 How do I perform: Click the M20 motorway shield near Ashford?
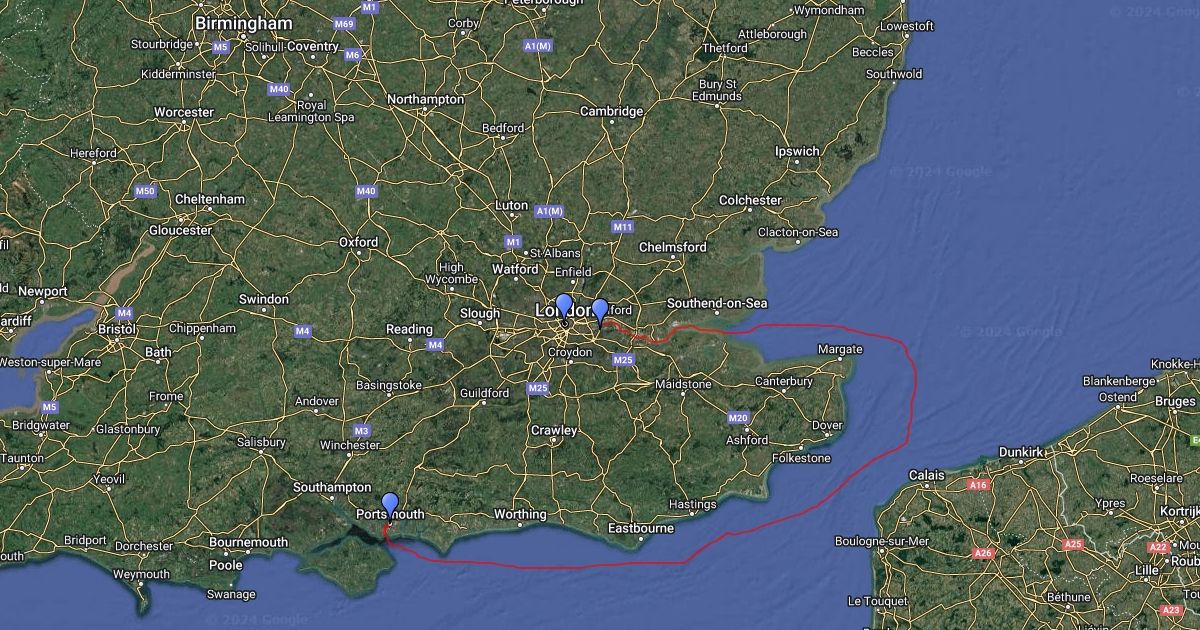pyautogui.click(x=739, y=417)
